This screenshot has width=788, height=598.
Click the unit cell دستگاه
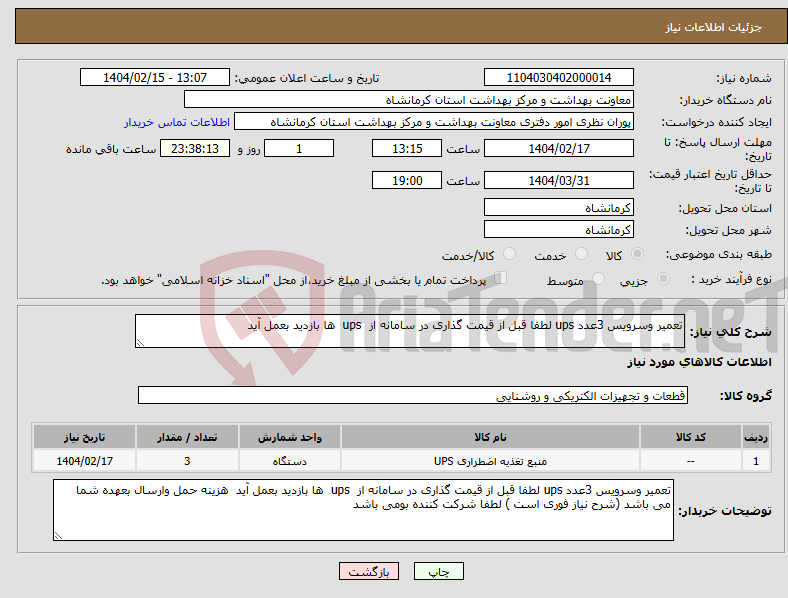tap(290, 461)
